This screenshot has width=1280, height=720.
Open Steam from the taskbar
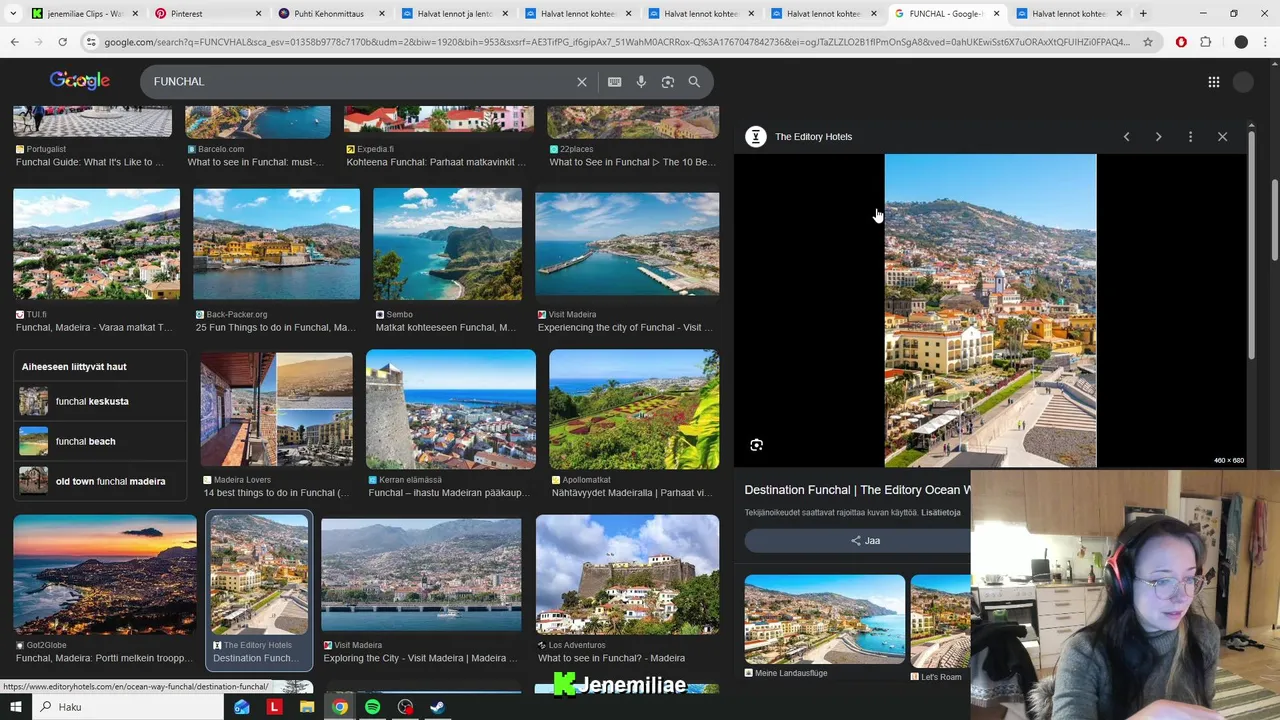click(x=437, y=707)
